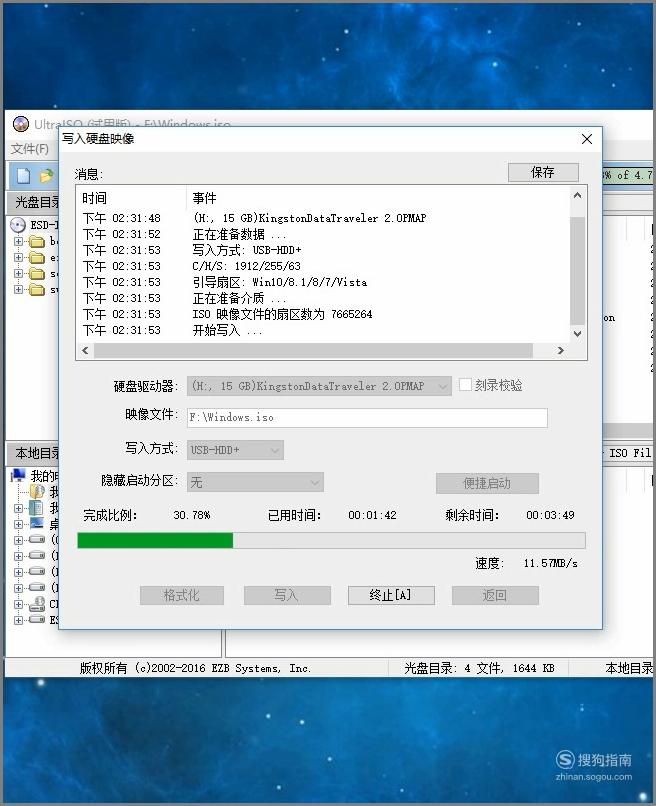Click the message log vertical scrollbar thumb
Screen dimensions: 656x806
577,270
